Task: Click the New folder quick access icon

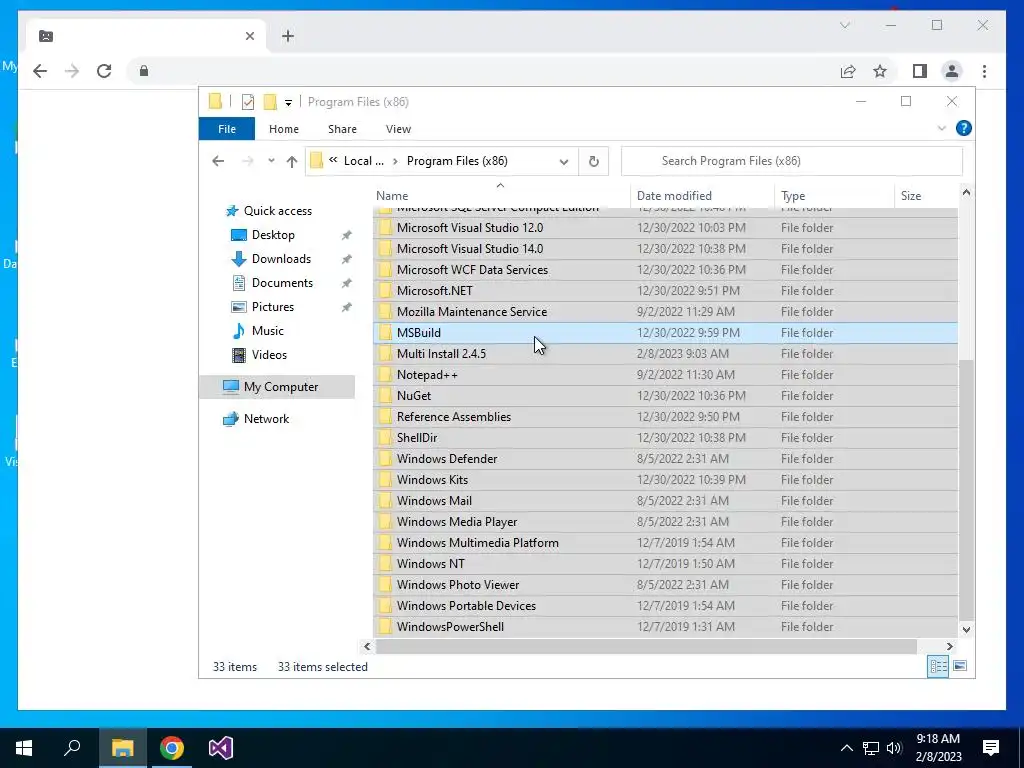Action: pyautogui.click(x=270, y=102)
